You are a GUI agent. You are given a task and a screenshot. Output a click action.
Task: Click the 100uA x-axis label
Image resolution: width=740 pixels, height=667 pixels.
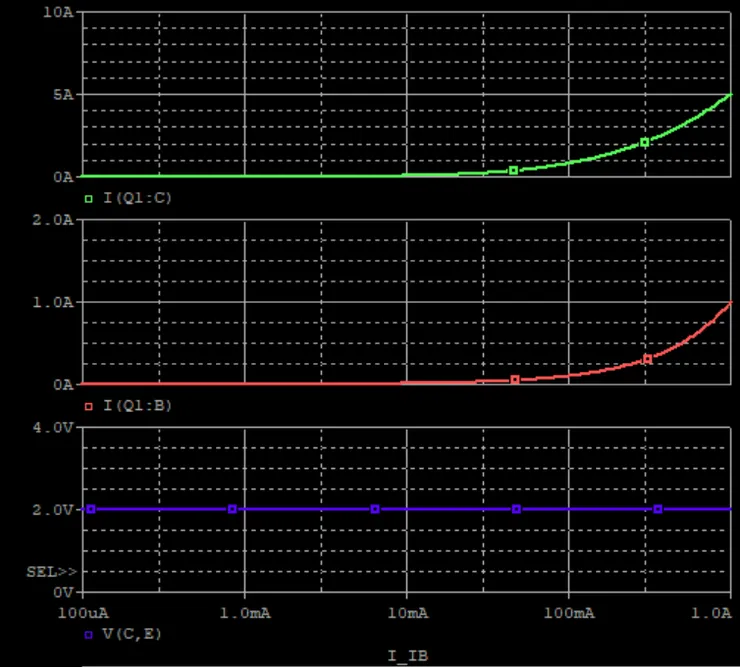pyautogui.click(x=83, y=613)
